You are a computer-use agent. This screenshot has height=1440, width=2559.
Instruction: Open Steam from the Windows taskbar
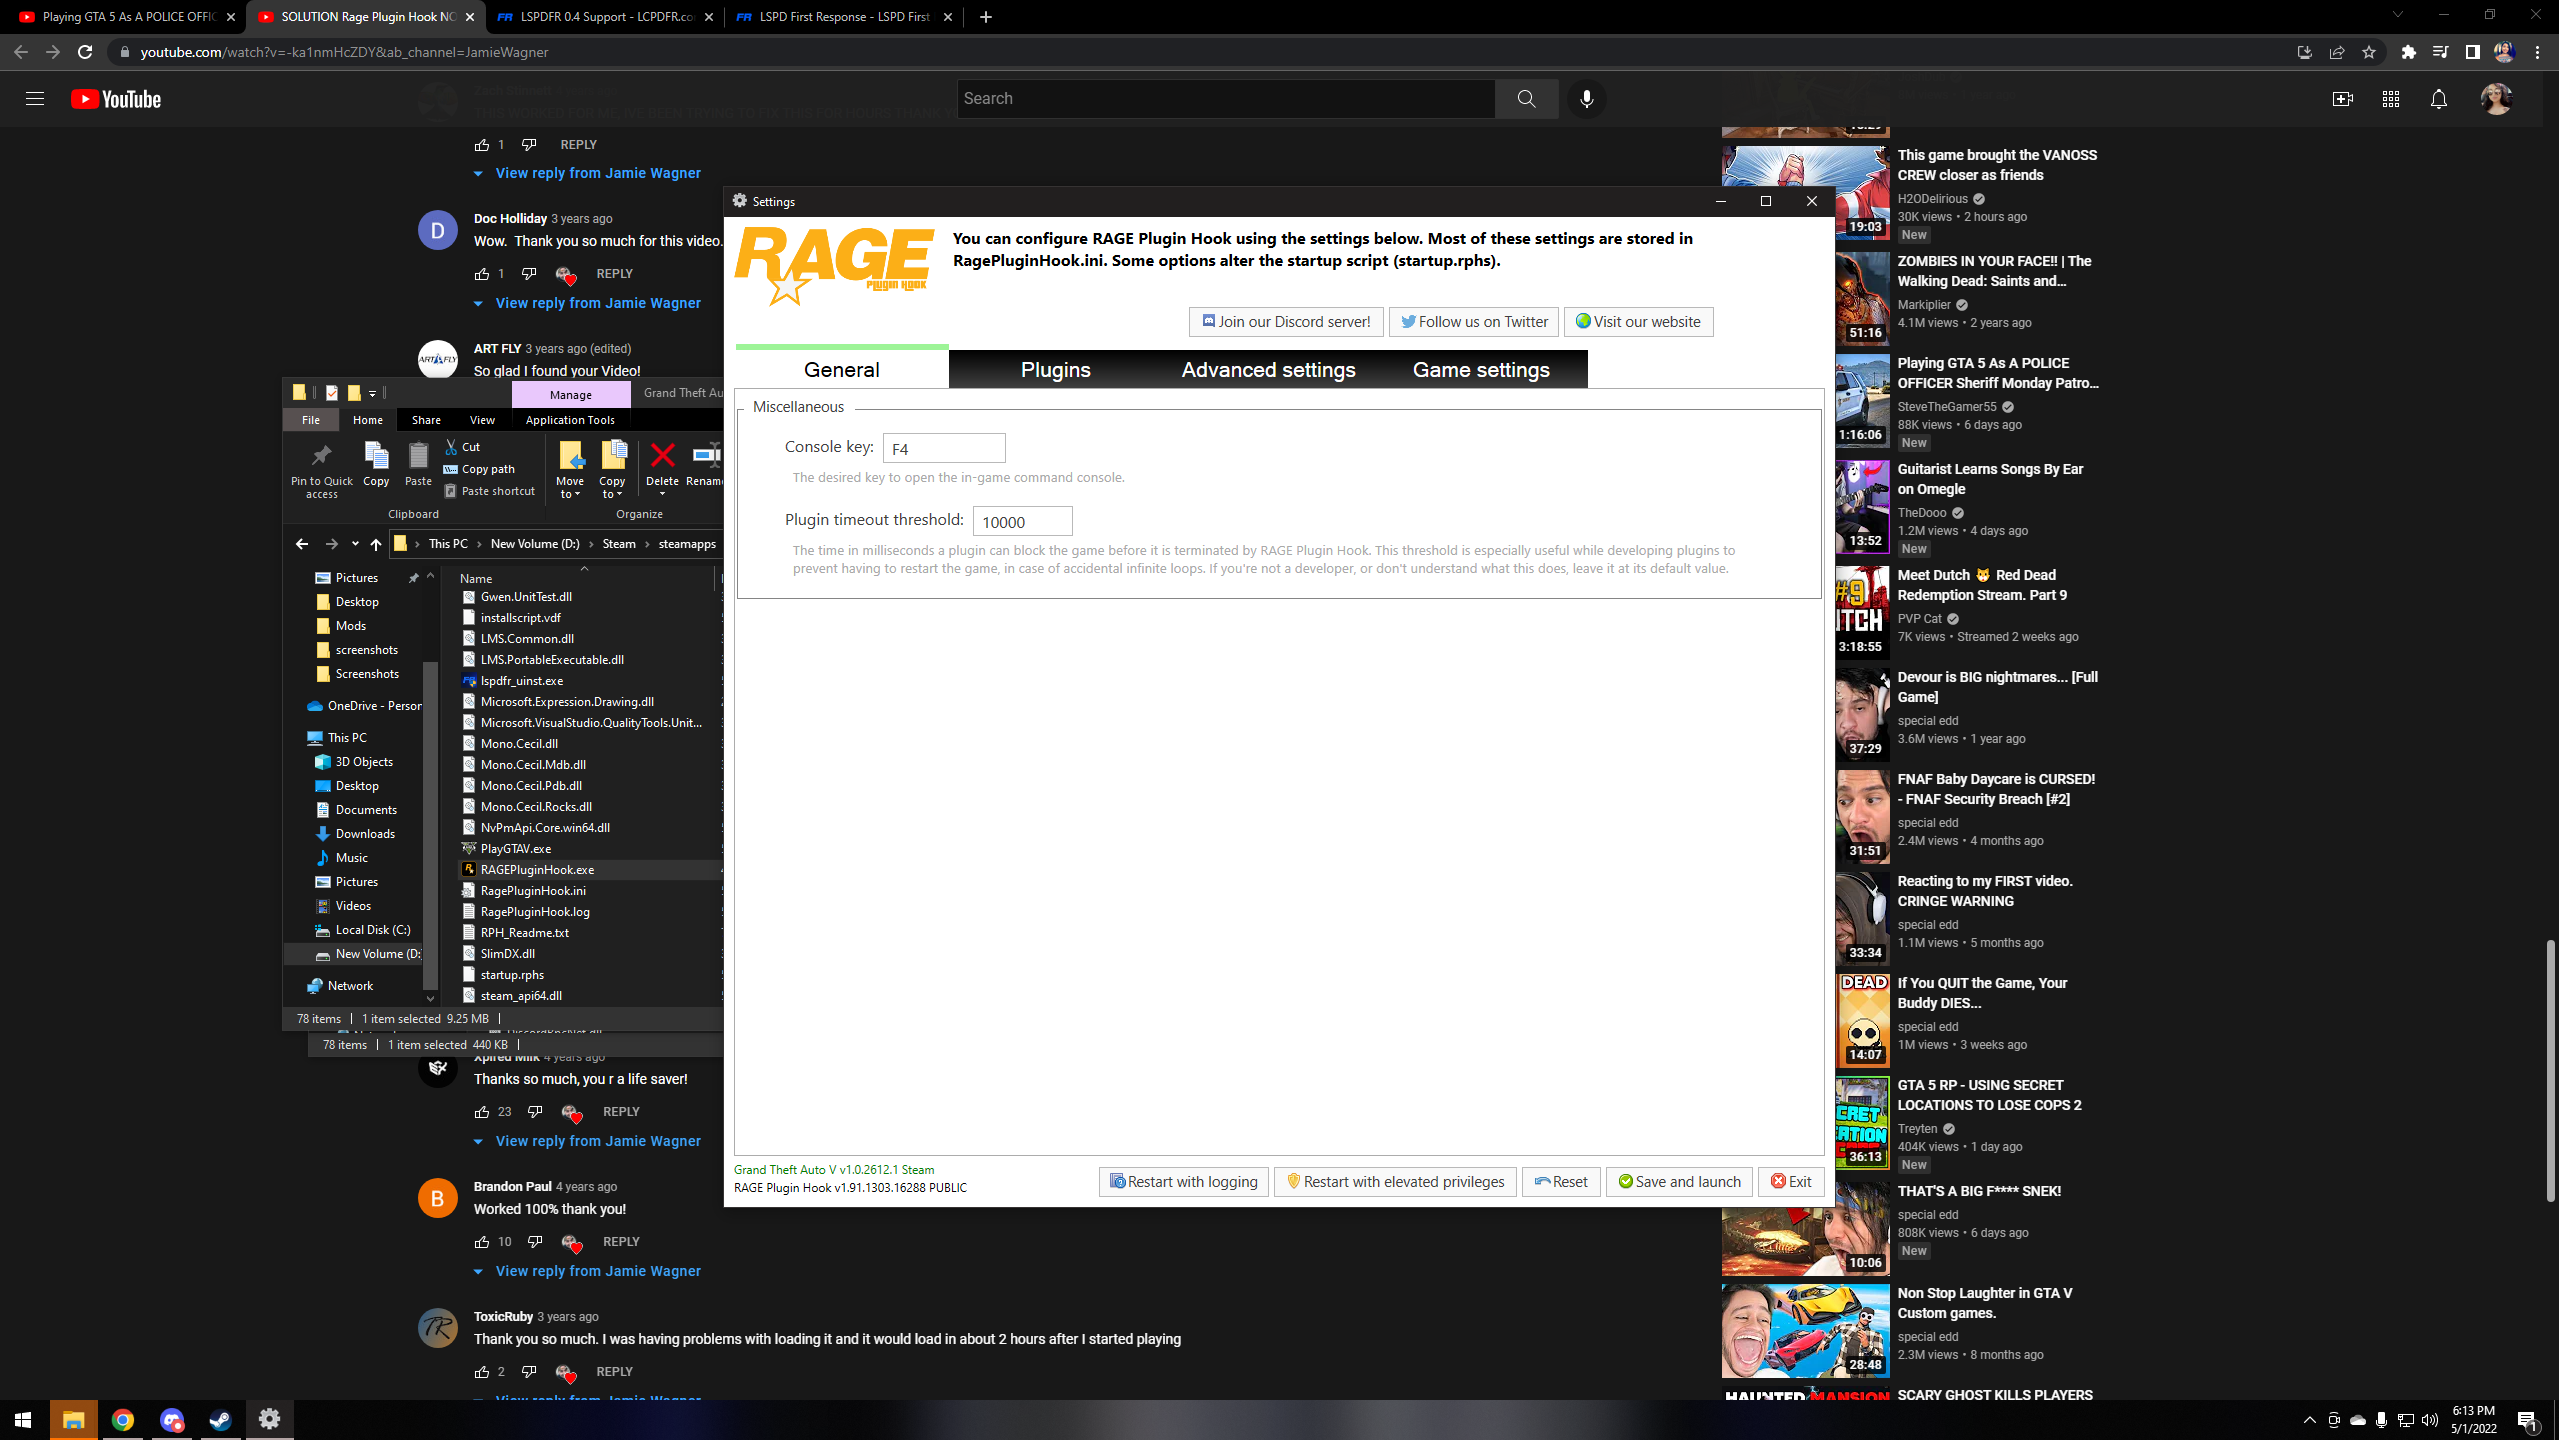tap(220, 1420)
